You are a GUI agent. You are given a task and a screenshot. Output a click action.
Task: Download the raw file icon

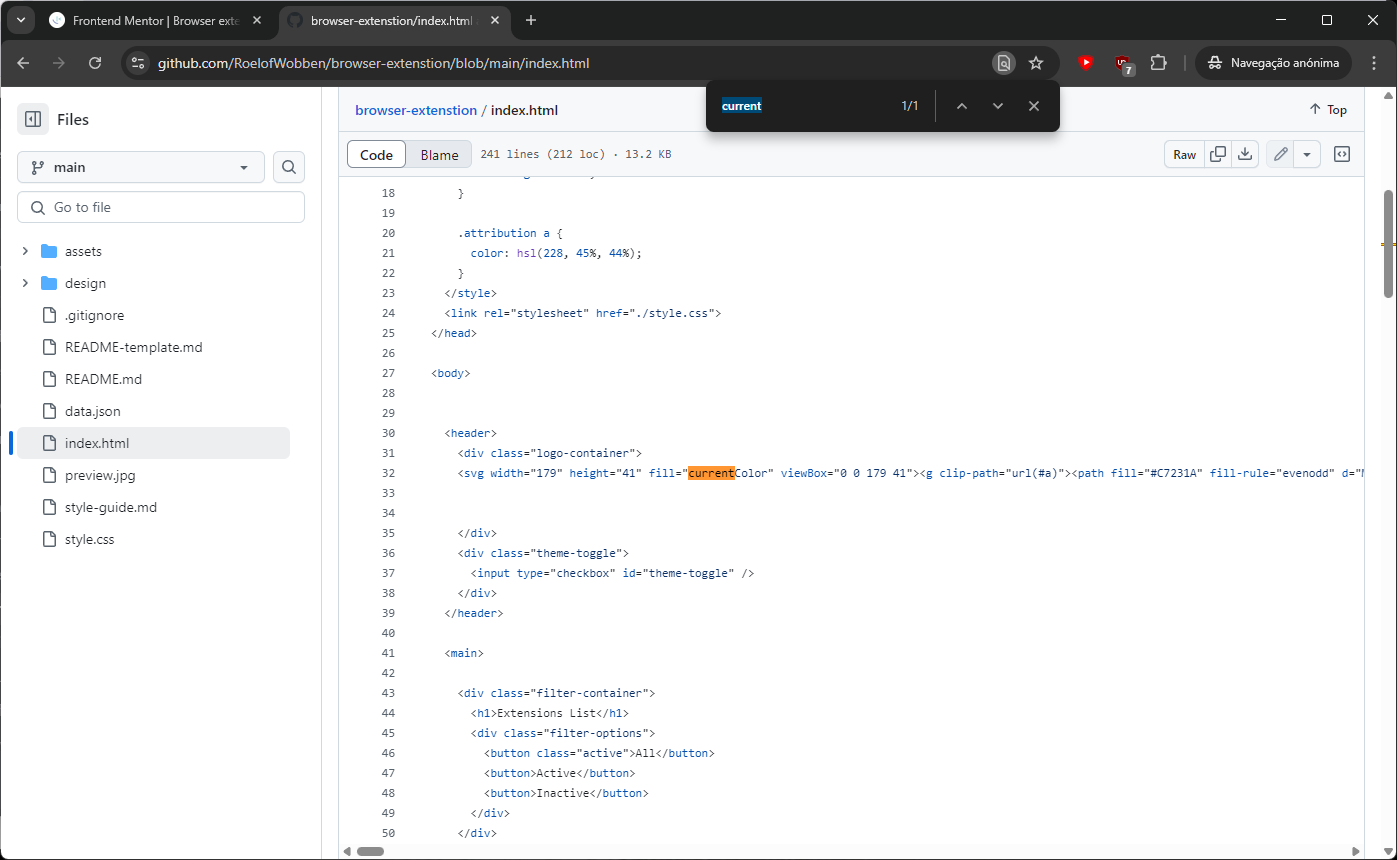pyautogui.click(x=1245, y=154)
